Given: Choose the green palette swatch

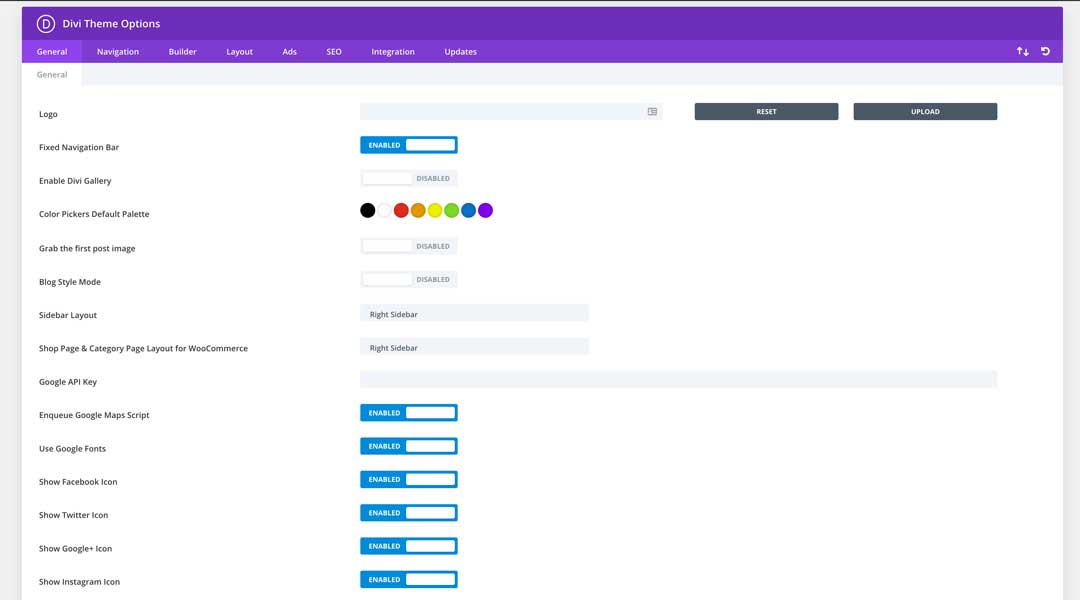Looking at the screenshot, I should [451, 210].
